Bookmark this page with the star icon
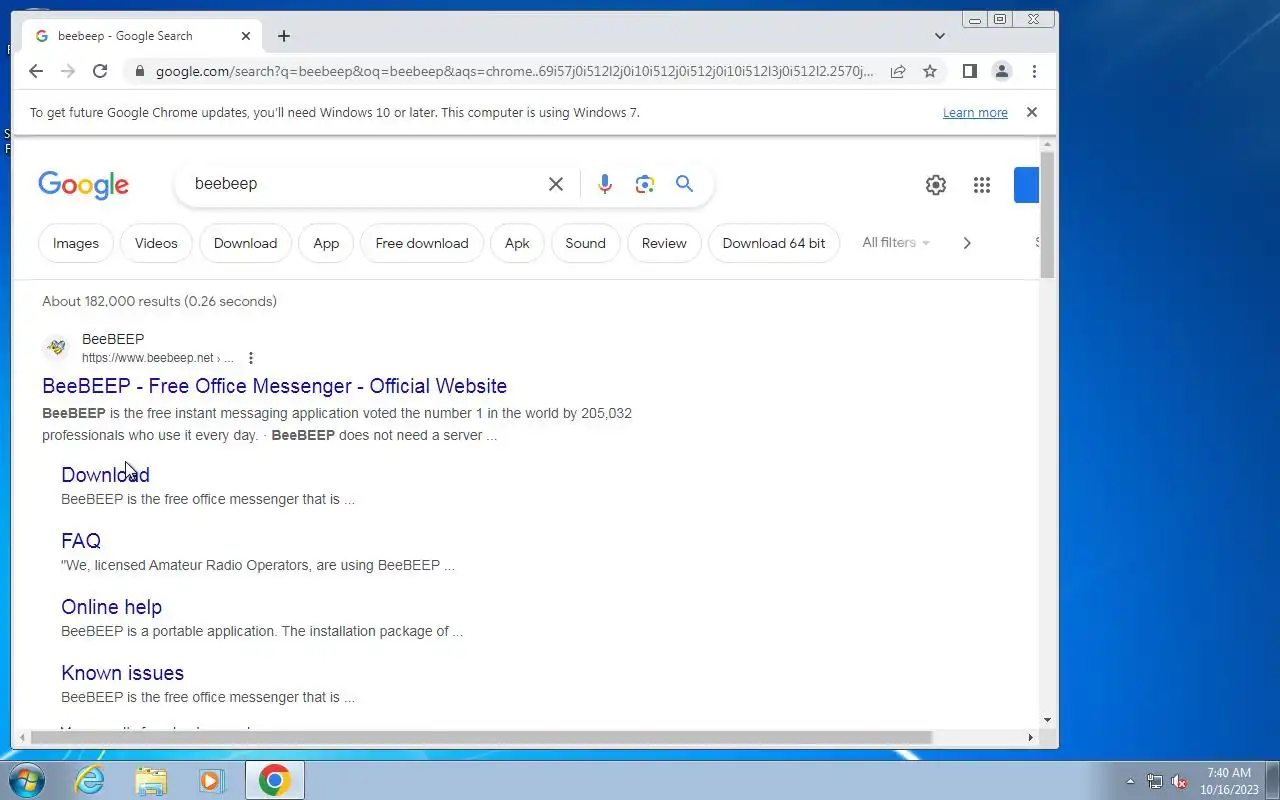This screenshot has width=1280, height=800. coord(930,71)
